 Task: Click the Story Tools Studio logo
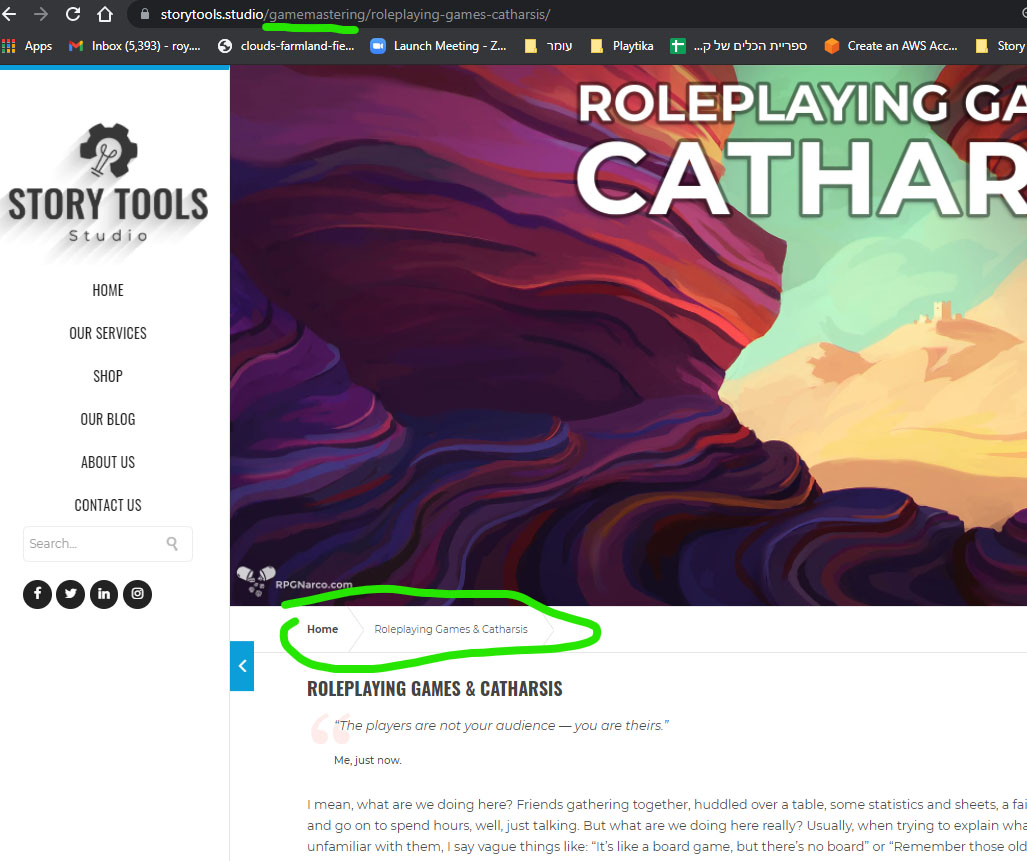point(108,183)
